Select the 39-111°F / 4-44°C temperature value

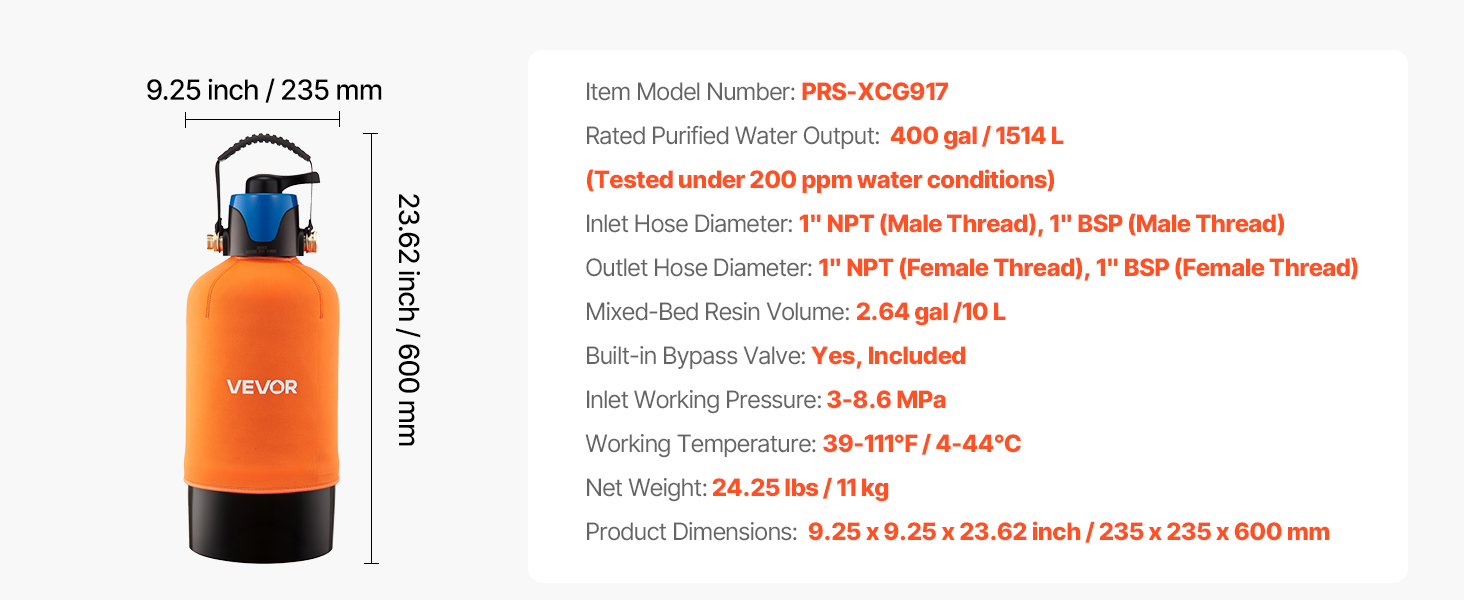pos(921,444)
